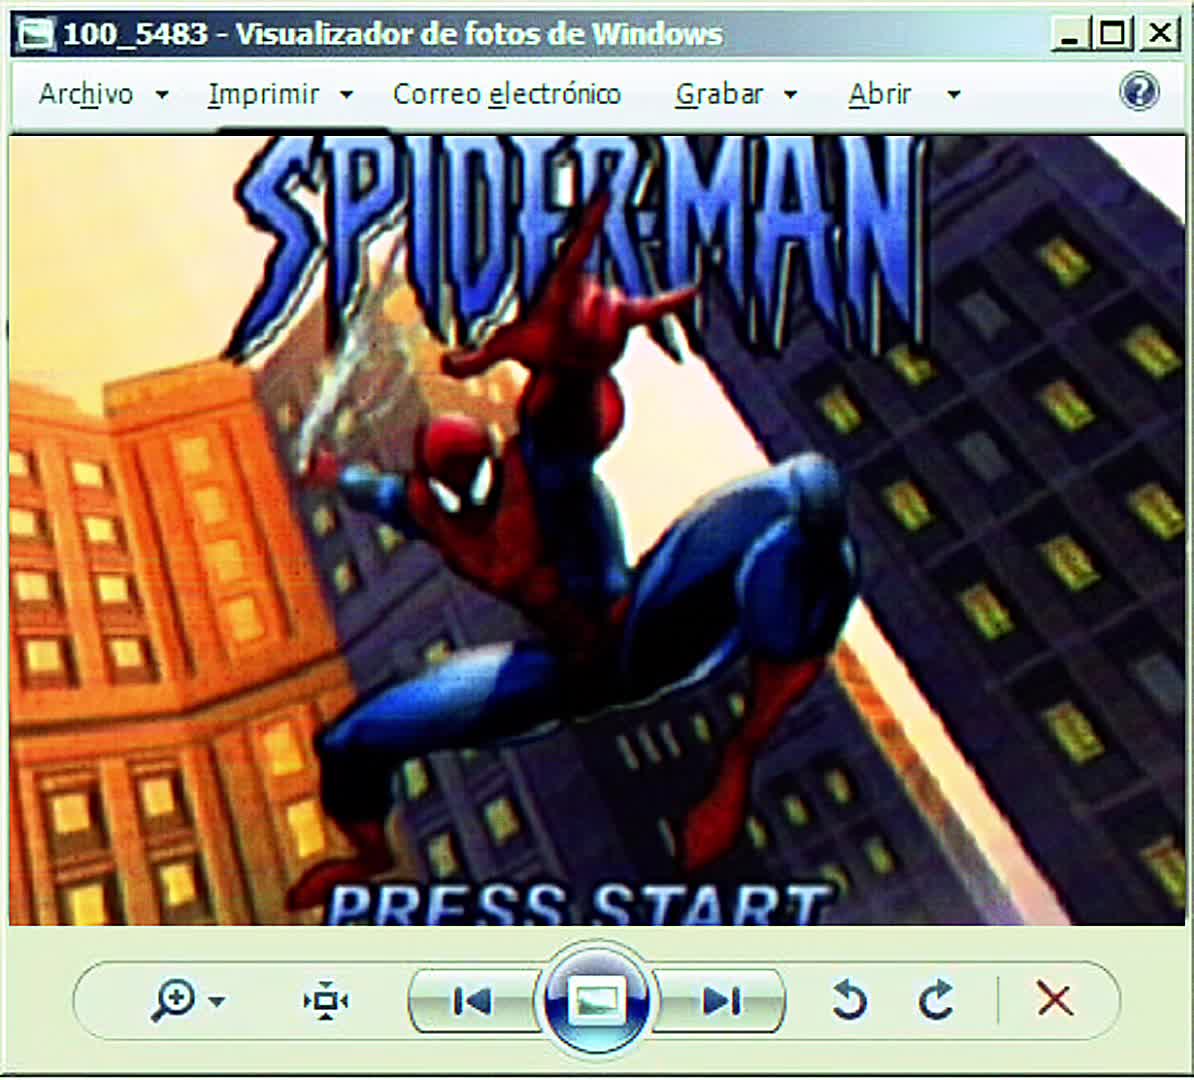
Task: Expand the zoom level dropdown arrow
Action: click(217, 1001)
